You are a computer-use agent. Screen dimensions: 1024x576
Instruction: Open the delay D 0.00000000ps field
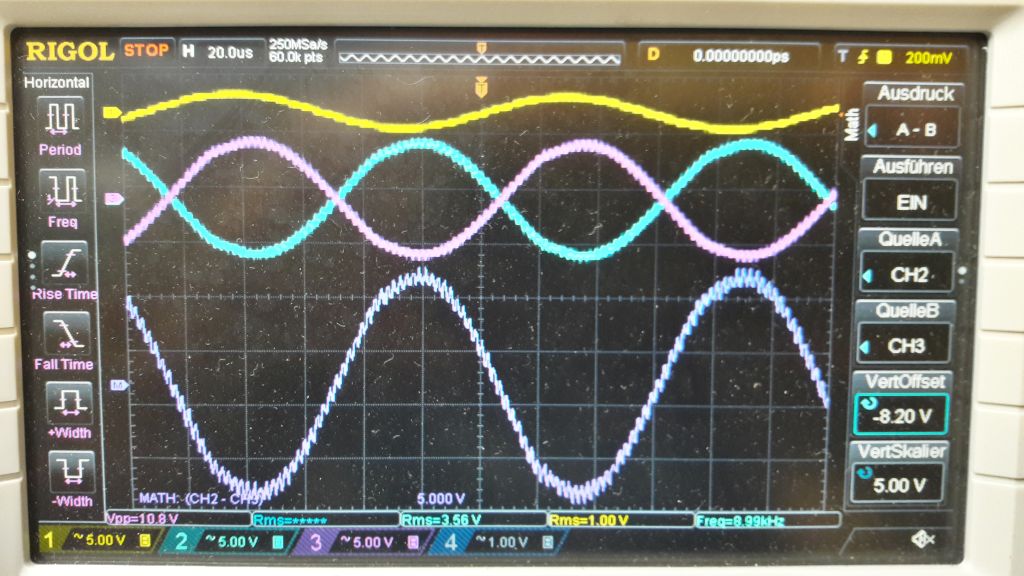click(729, 56)
